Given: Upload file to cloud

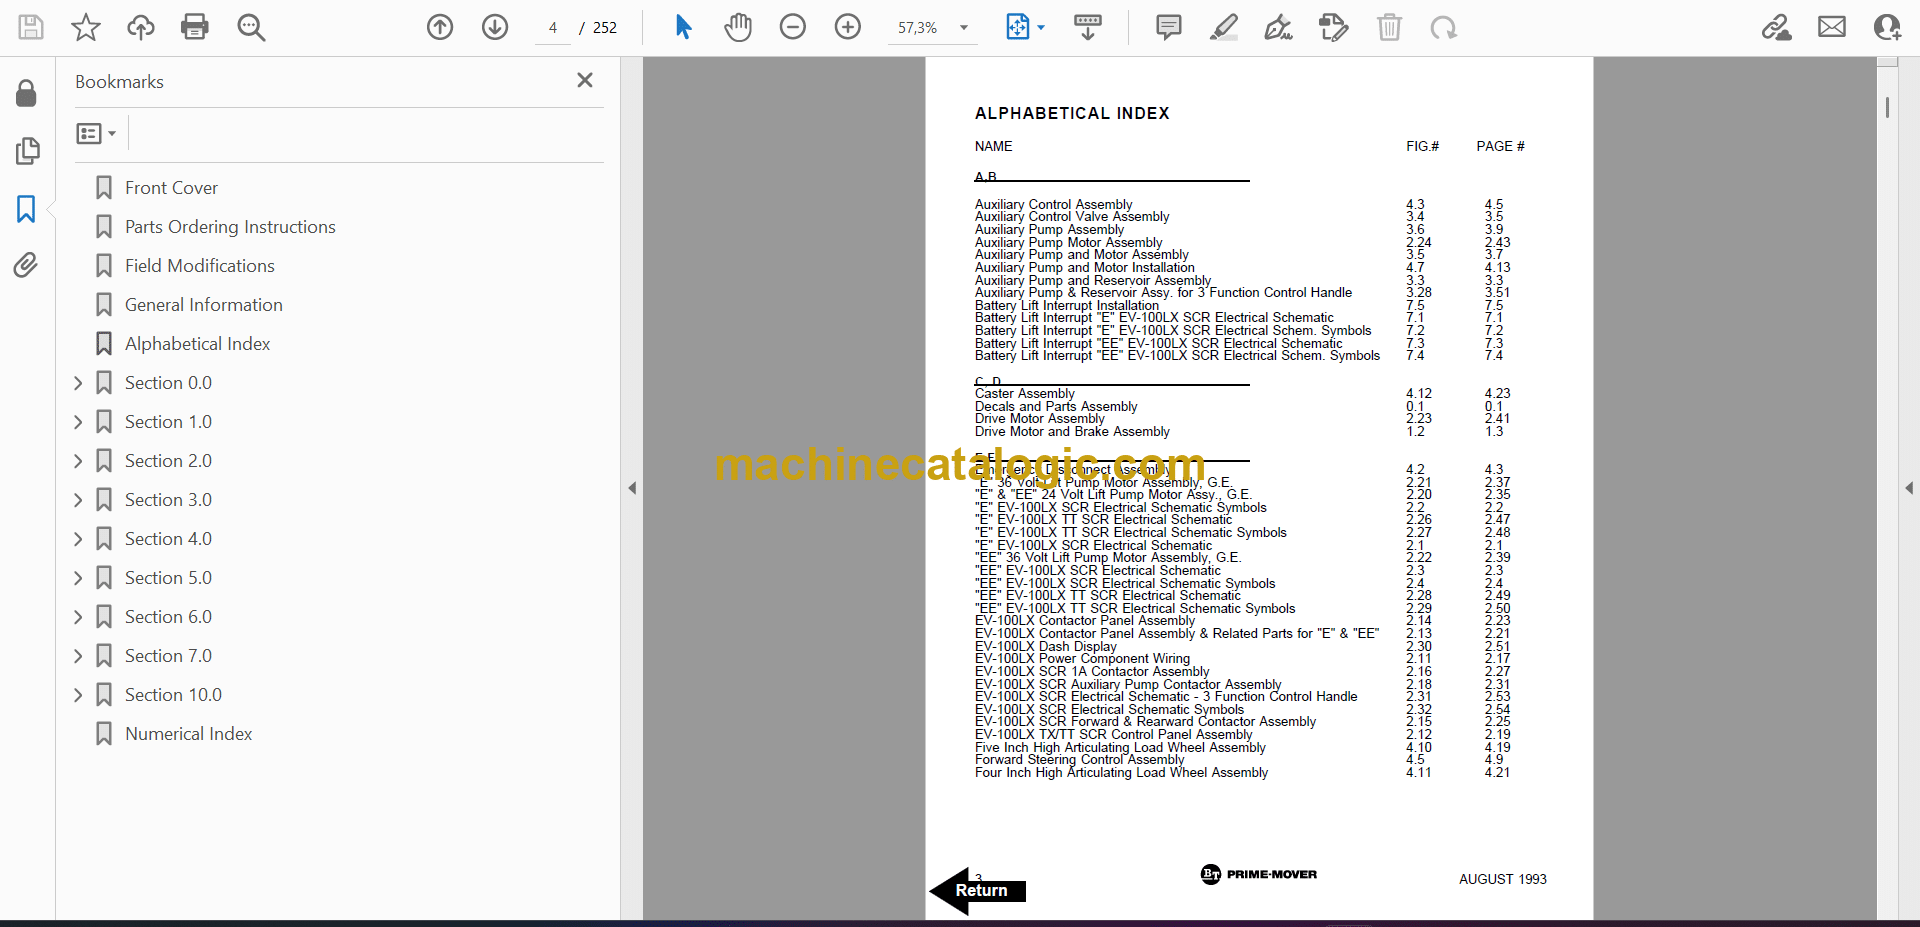Looking at the screenshot, I should click(141, 27).
